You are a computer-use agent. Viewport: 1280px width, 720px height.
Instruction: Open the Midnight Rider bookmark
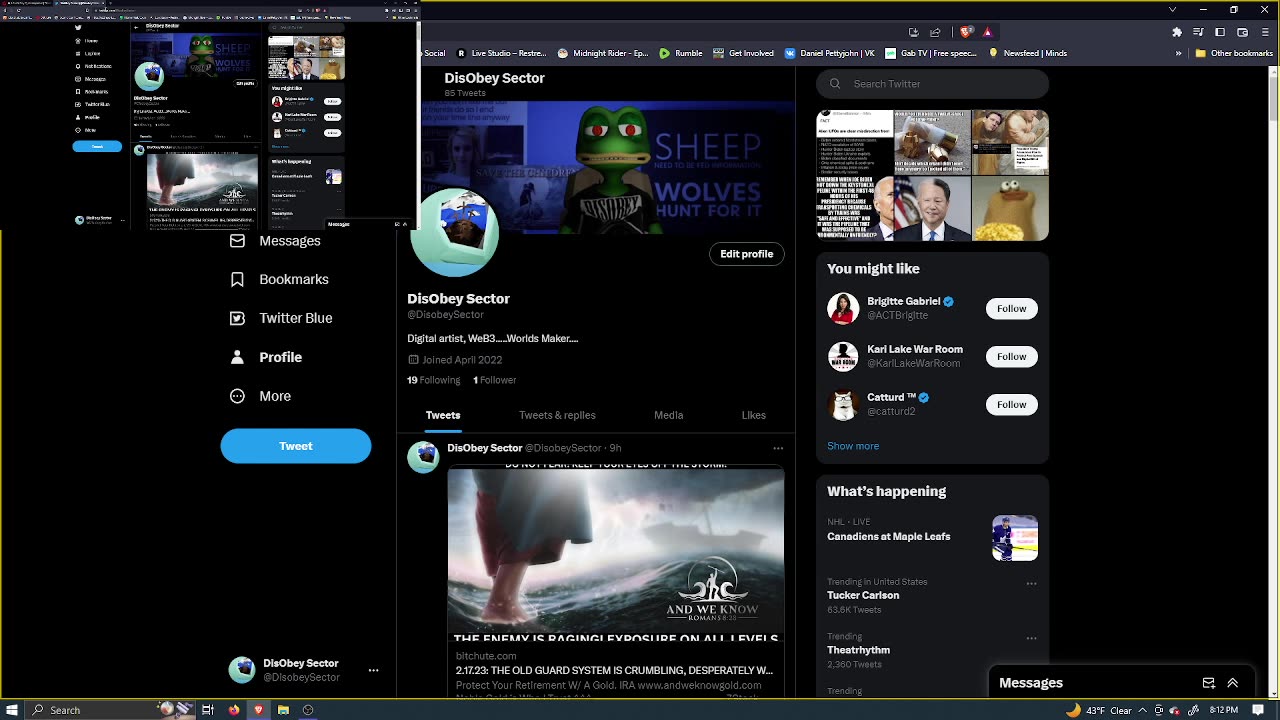[x=603, y=53]
